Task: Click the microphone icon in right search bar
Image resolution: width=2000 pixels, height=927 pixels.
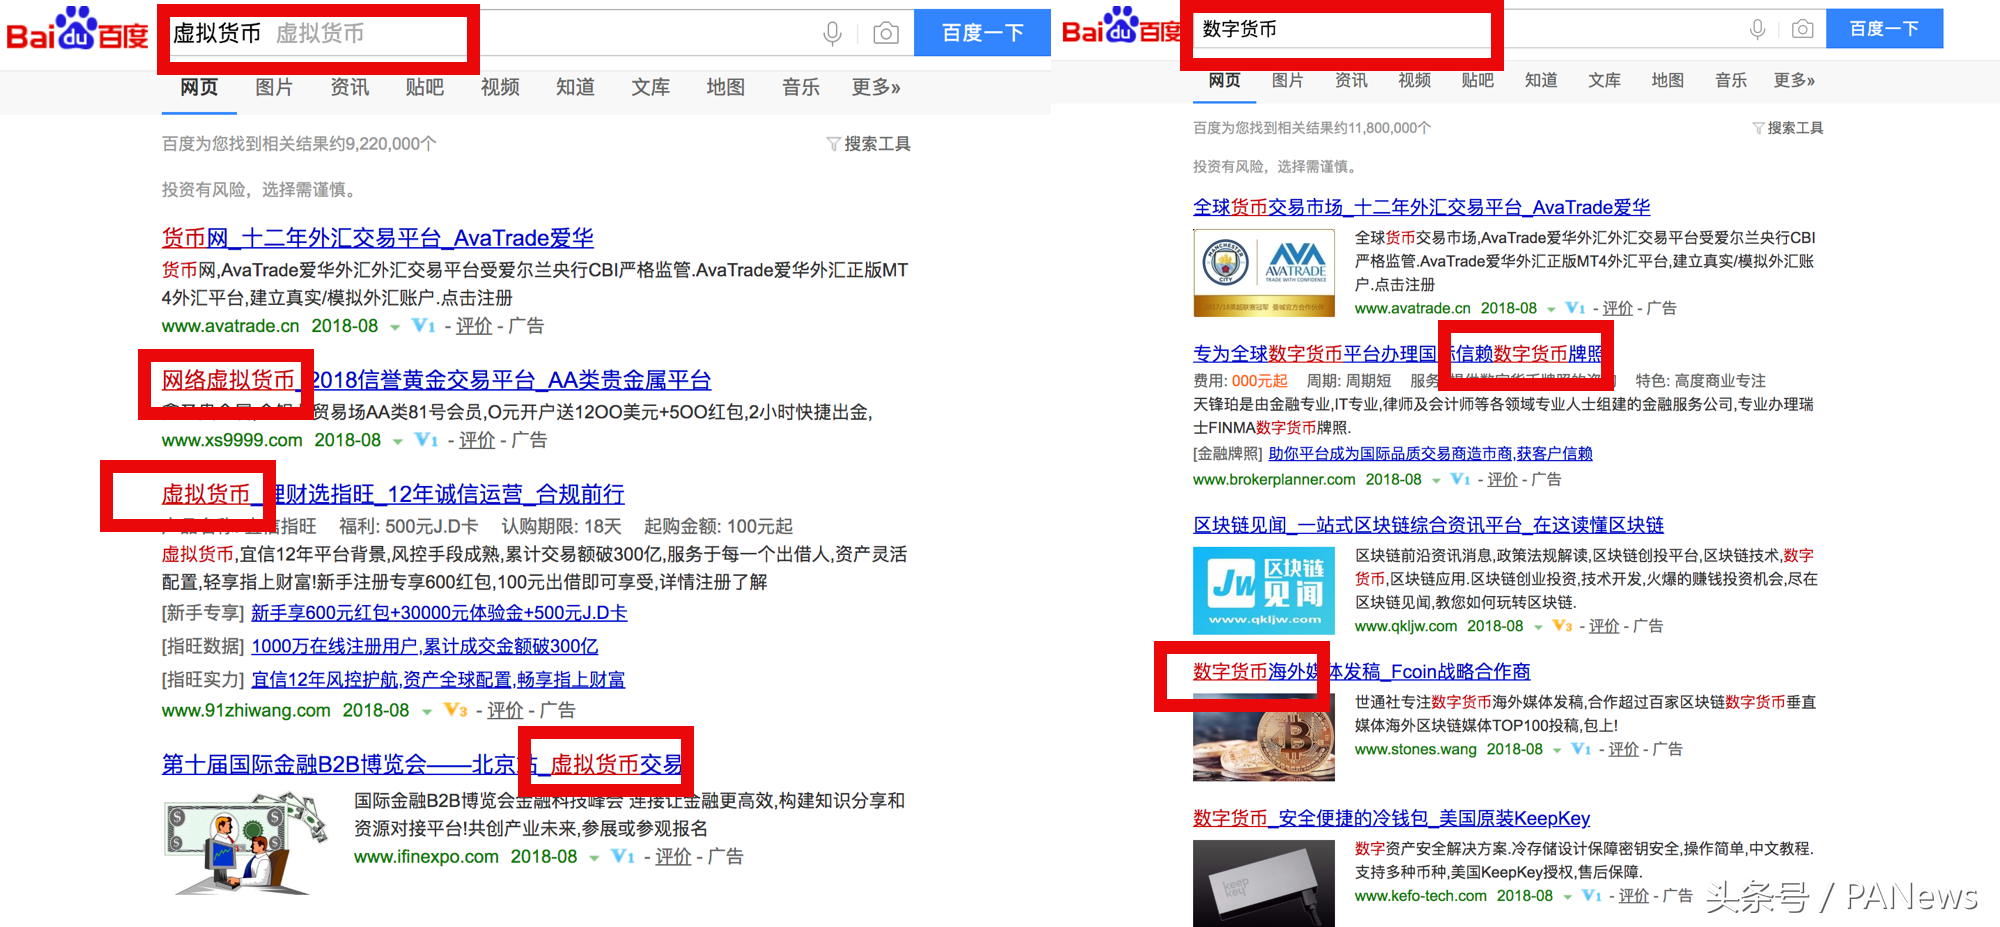Action: [x=1757, y=29]
